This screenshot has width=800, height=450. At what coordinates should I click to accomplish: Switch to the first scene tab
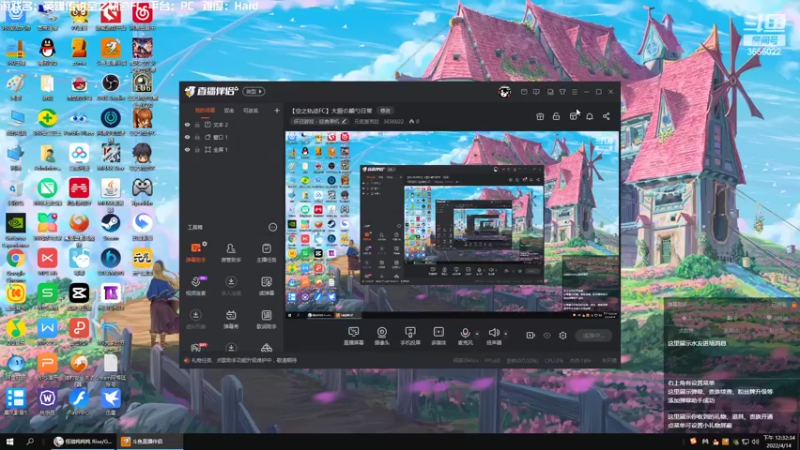click(x=205, y=111)
